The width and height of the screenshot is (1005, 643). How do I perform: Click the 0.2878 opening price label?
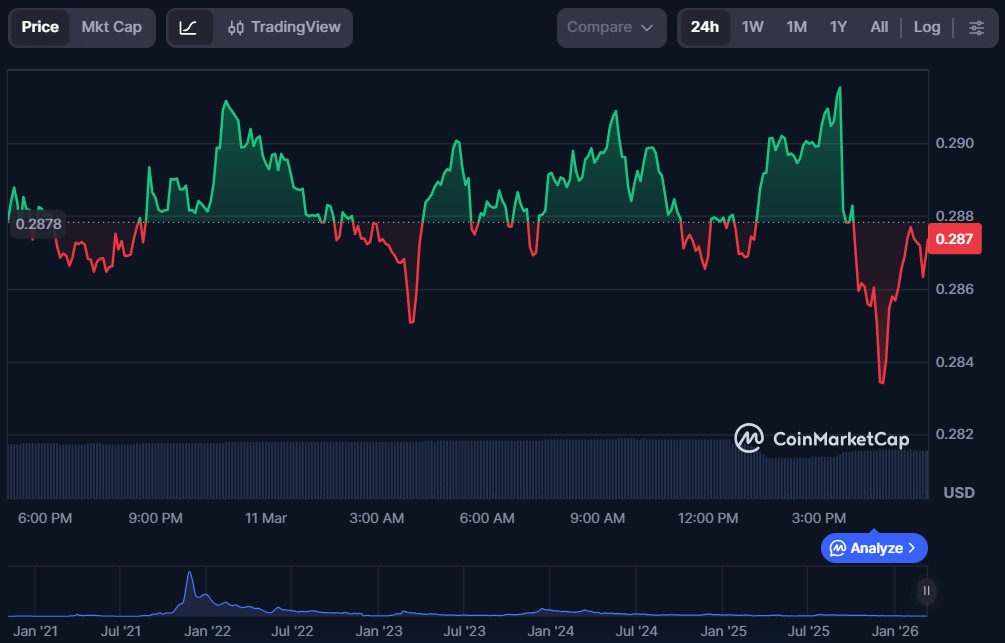39,224
